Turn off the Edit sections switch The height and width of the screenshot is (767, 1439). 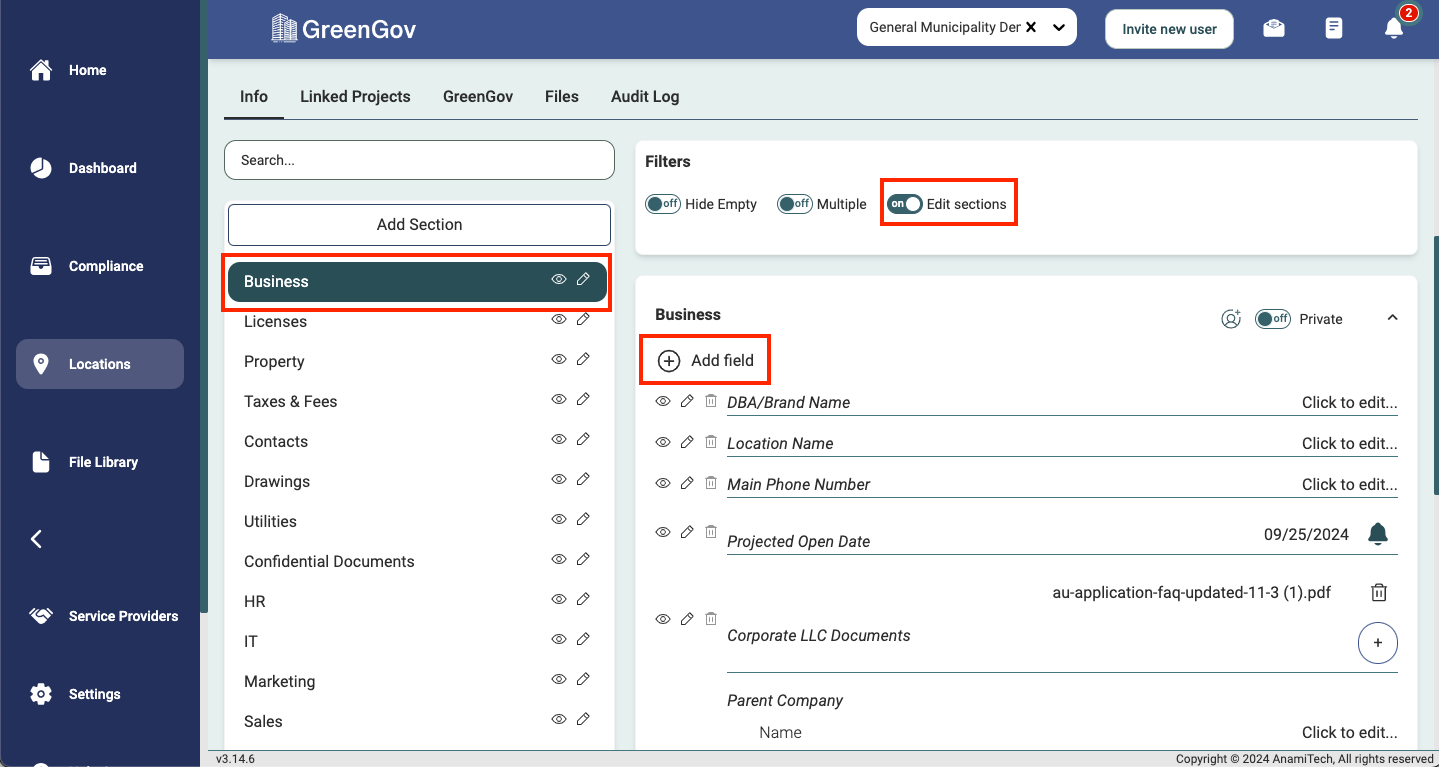(905, 204)
